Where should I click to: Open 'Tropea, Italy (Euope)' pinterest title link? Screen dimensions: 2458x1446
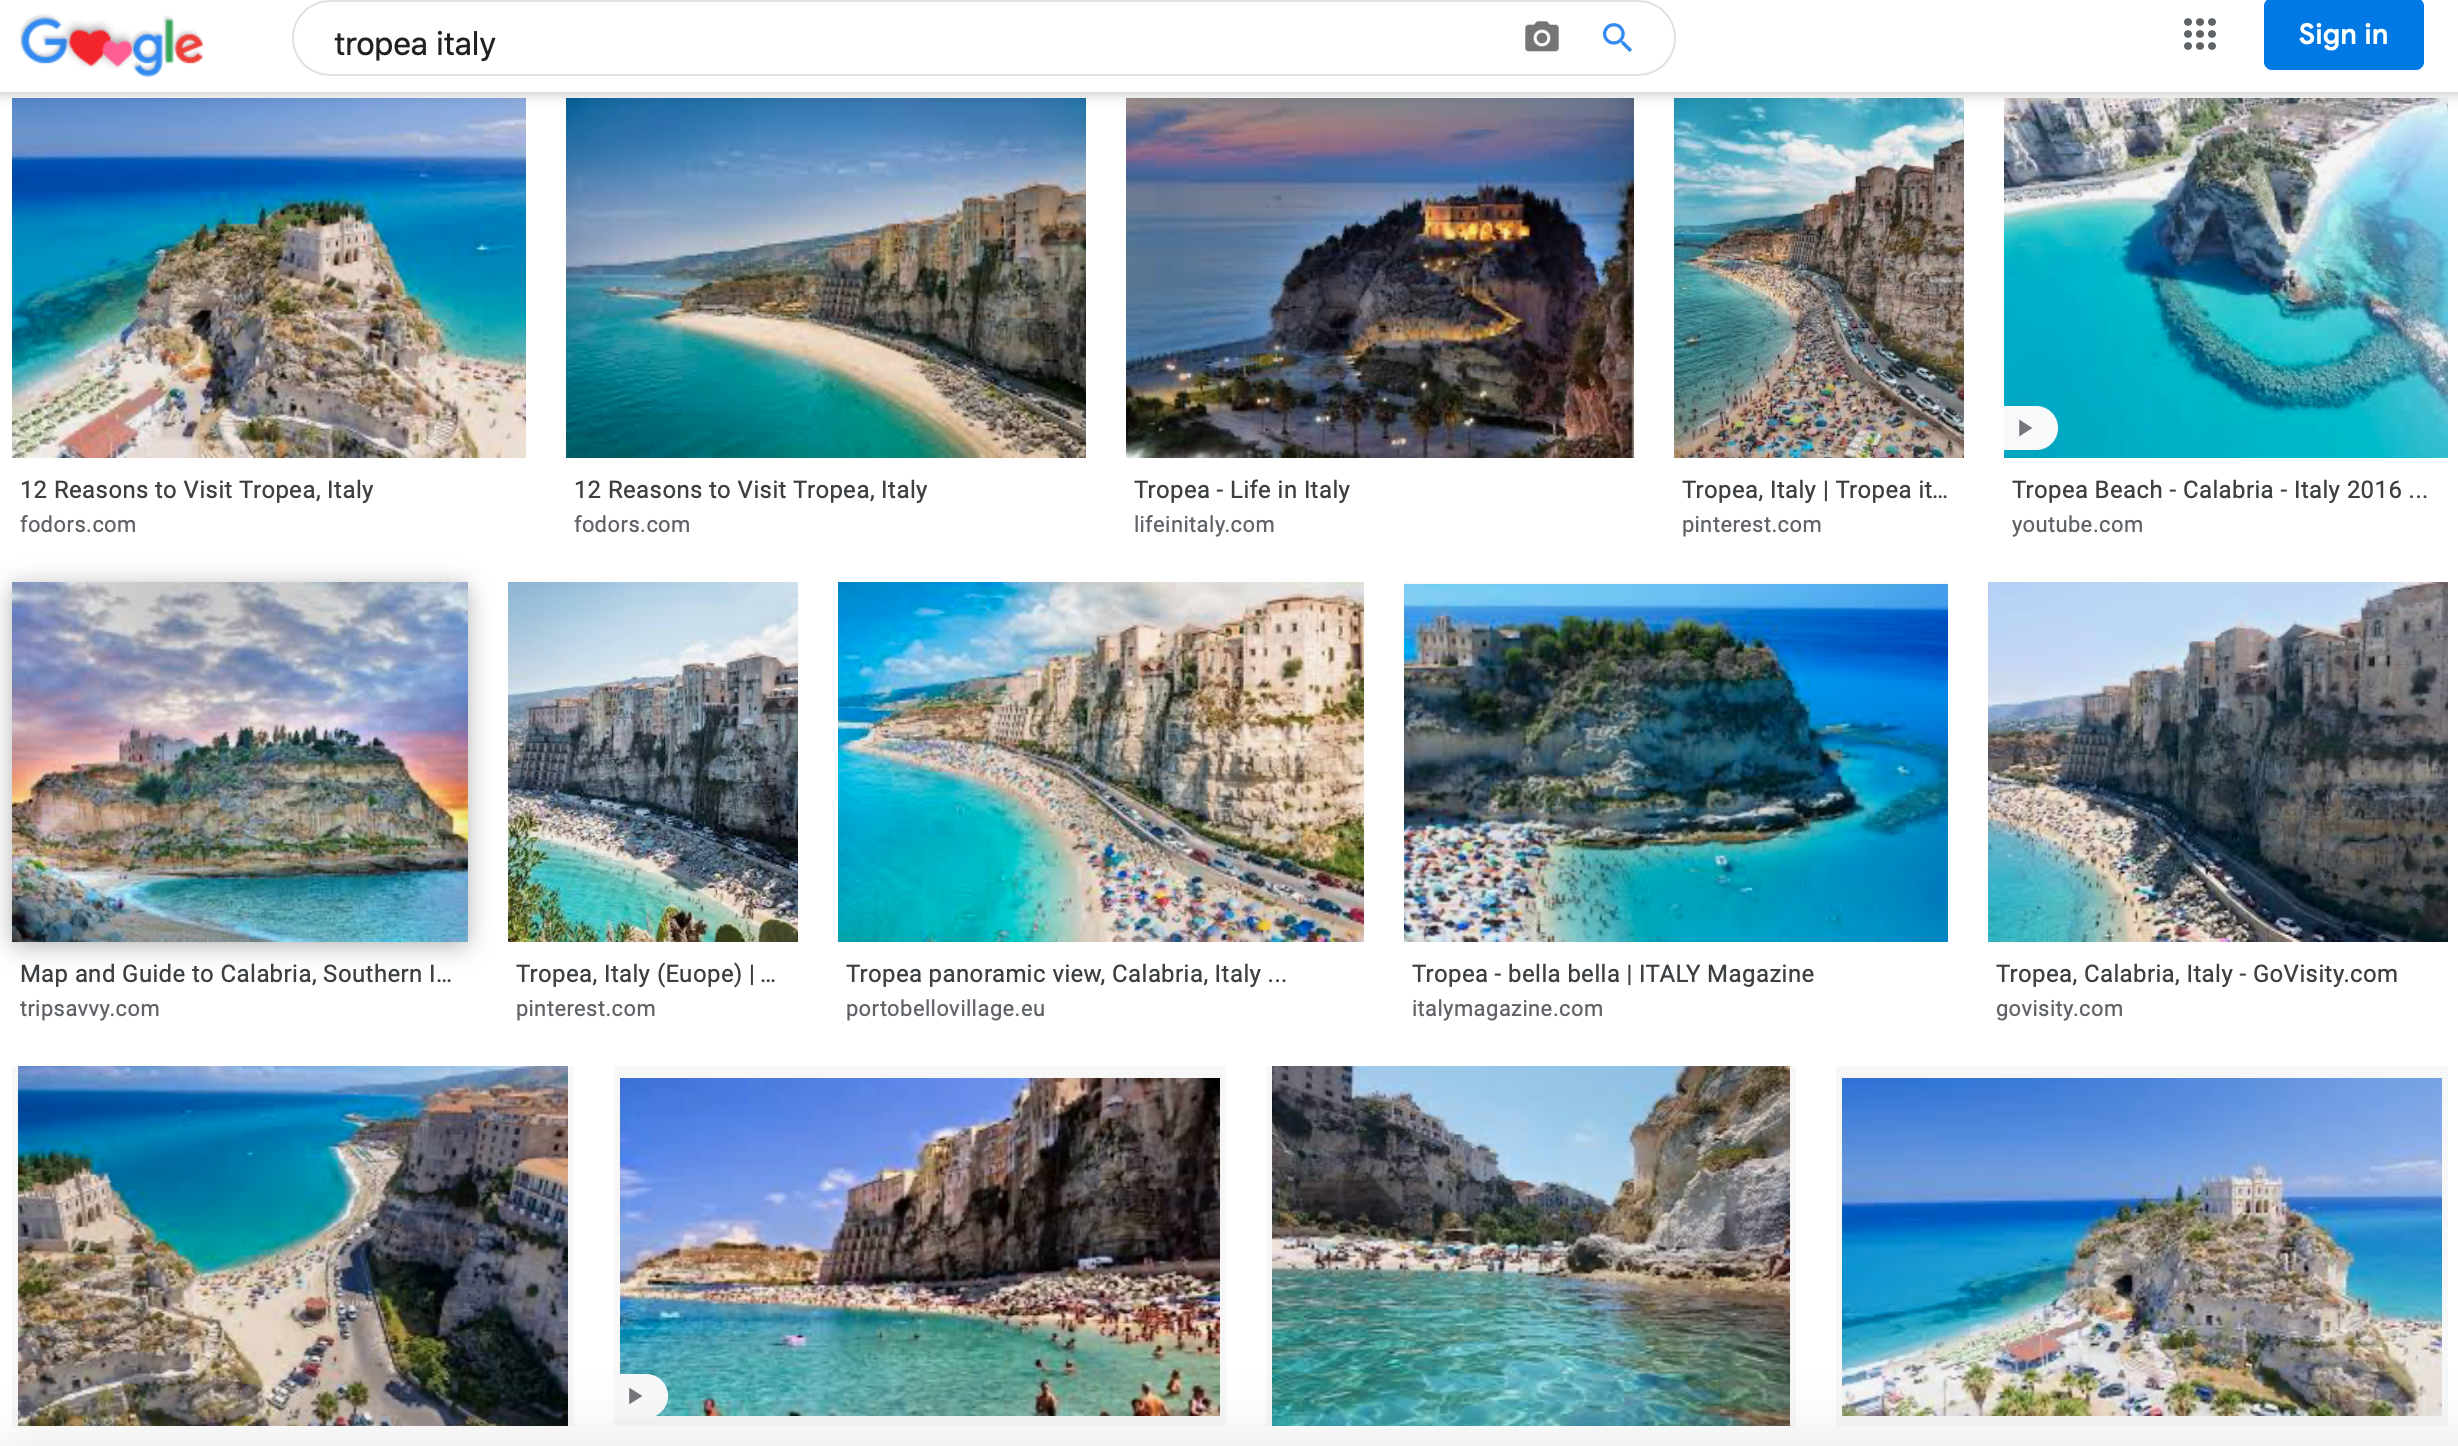[x=645, y=974]
